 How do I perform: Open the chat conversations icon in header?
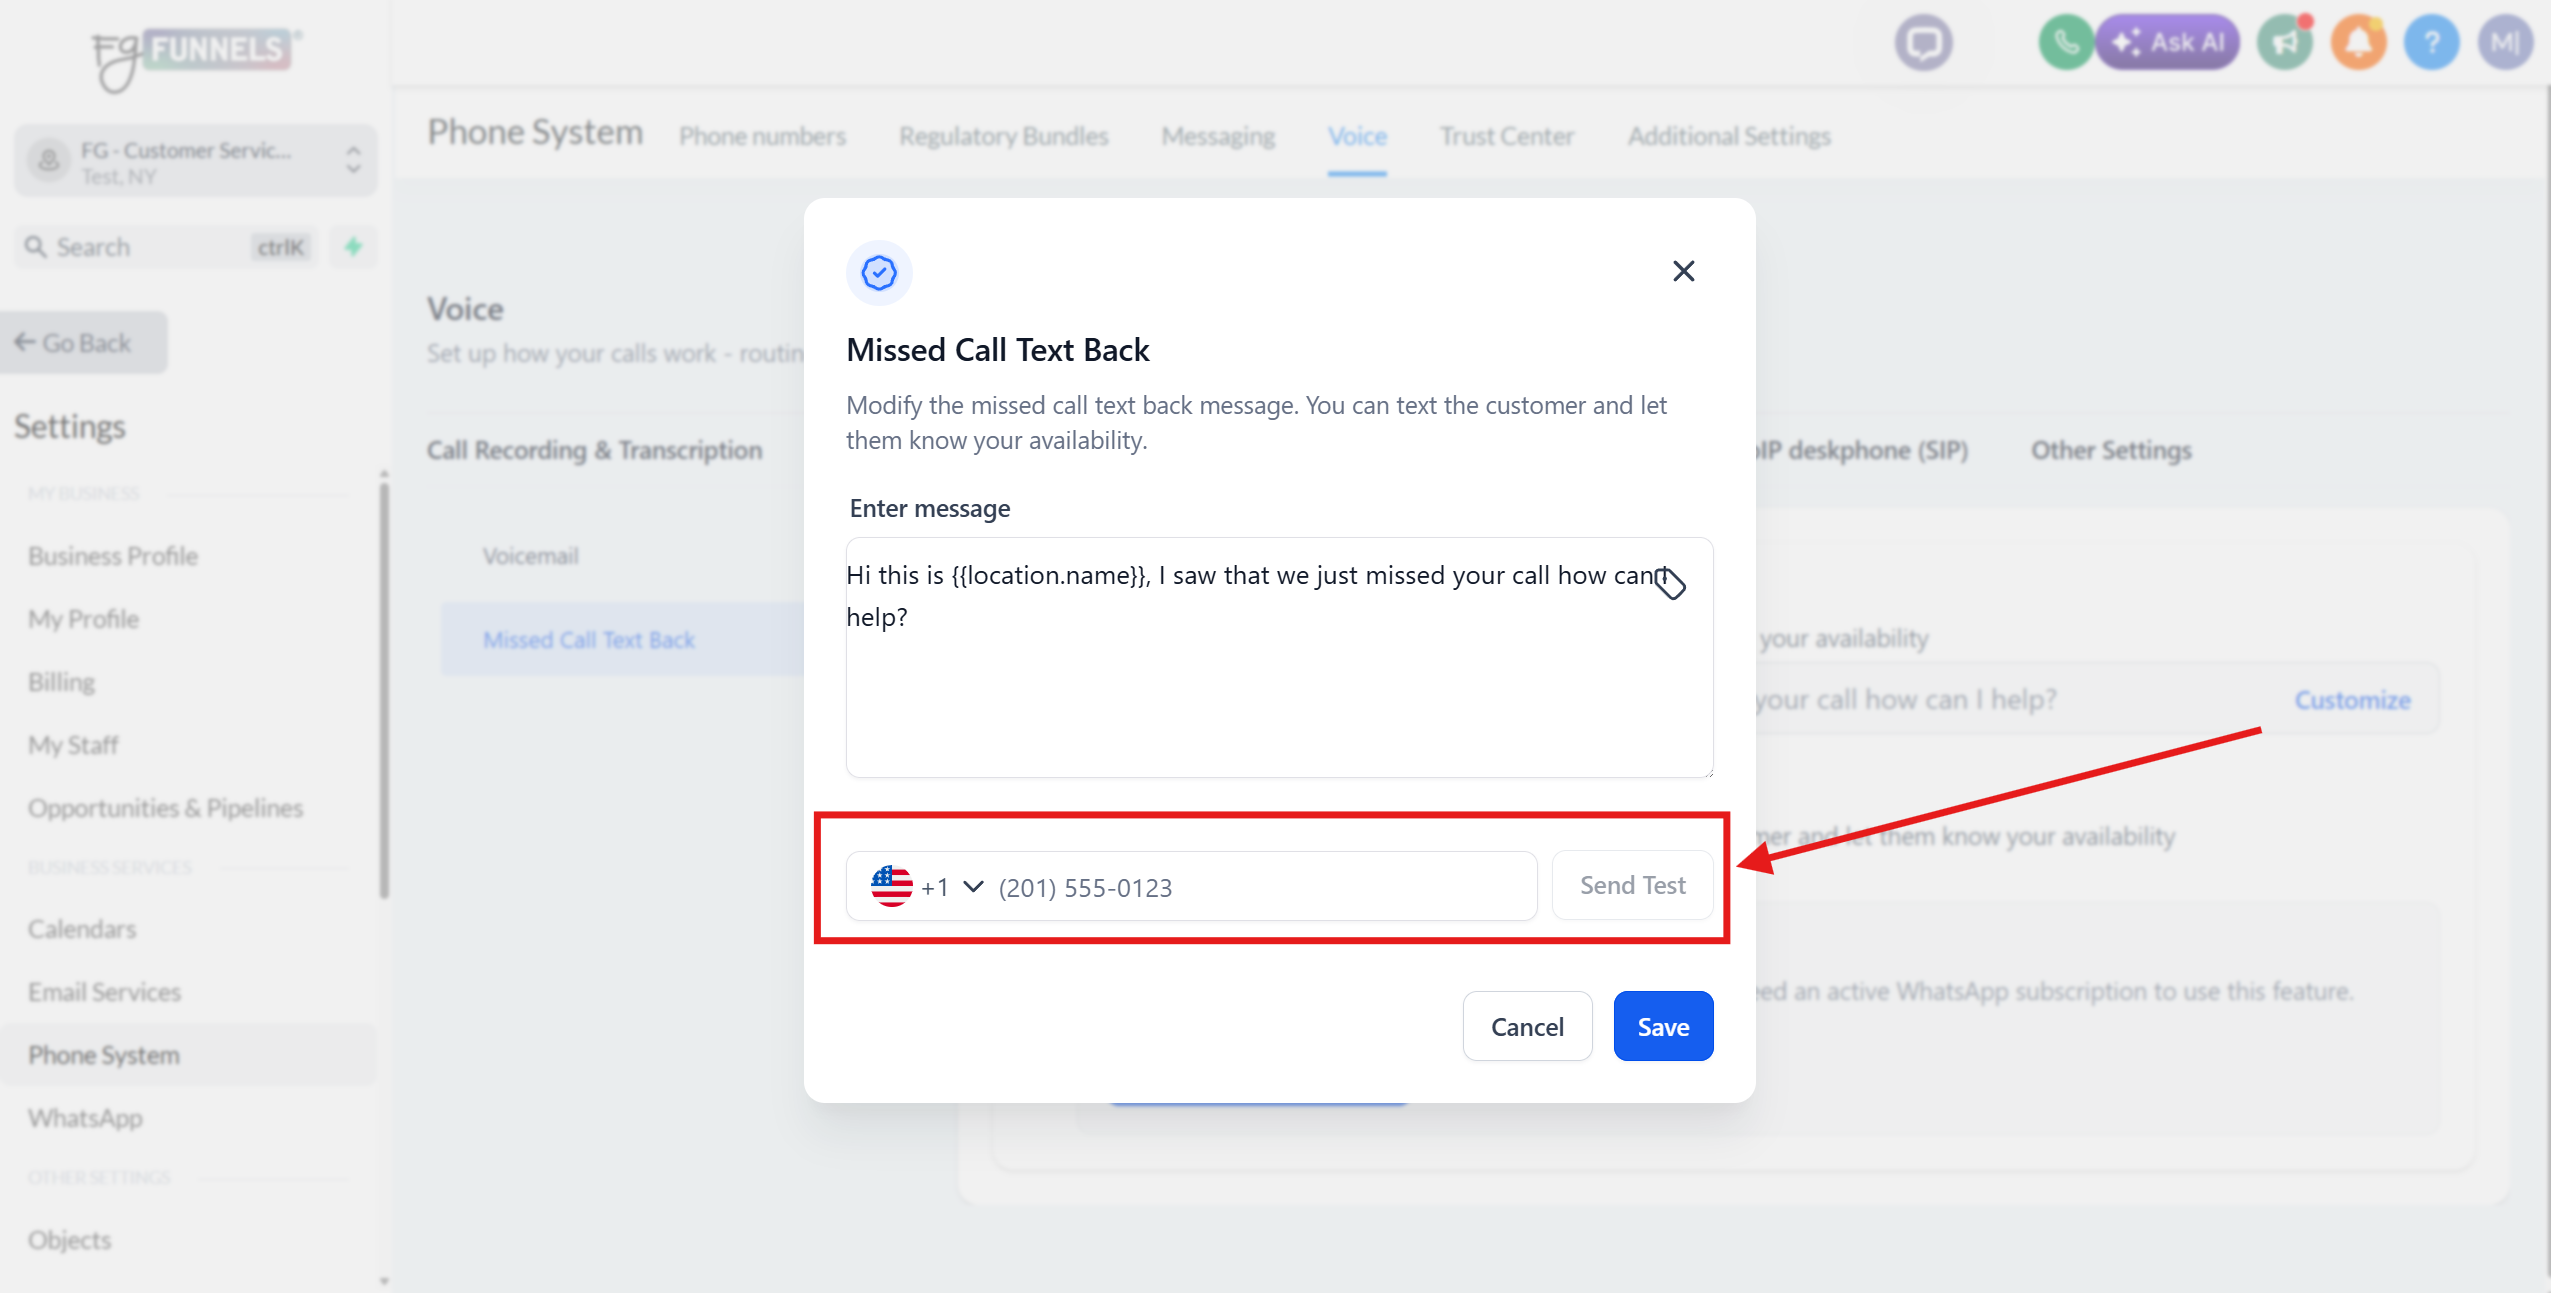point(1923,43)
